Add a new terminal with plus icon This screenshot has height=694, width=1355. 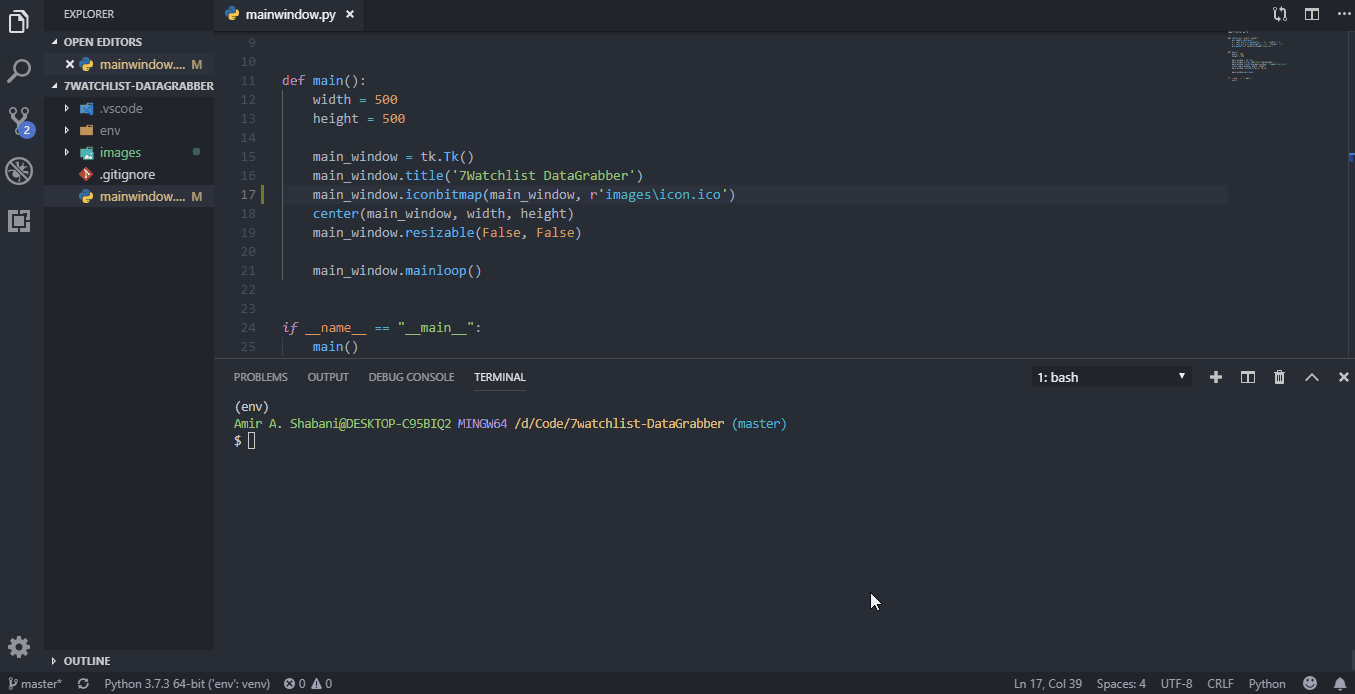point(1215,377)
